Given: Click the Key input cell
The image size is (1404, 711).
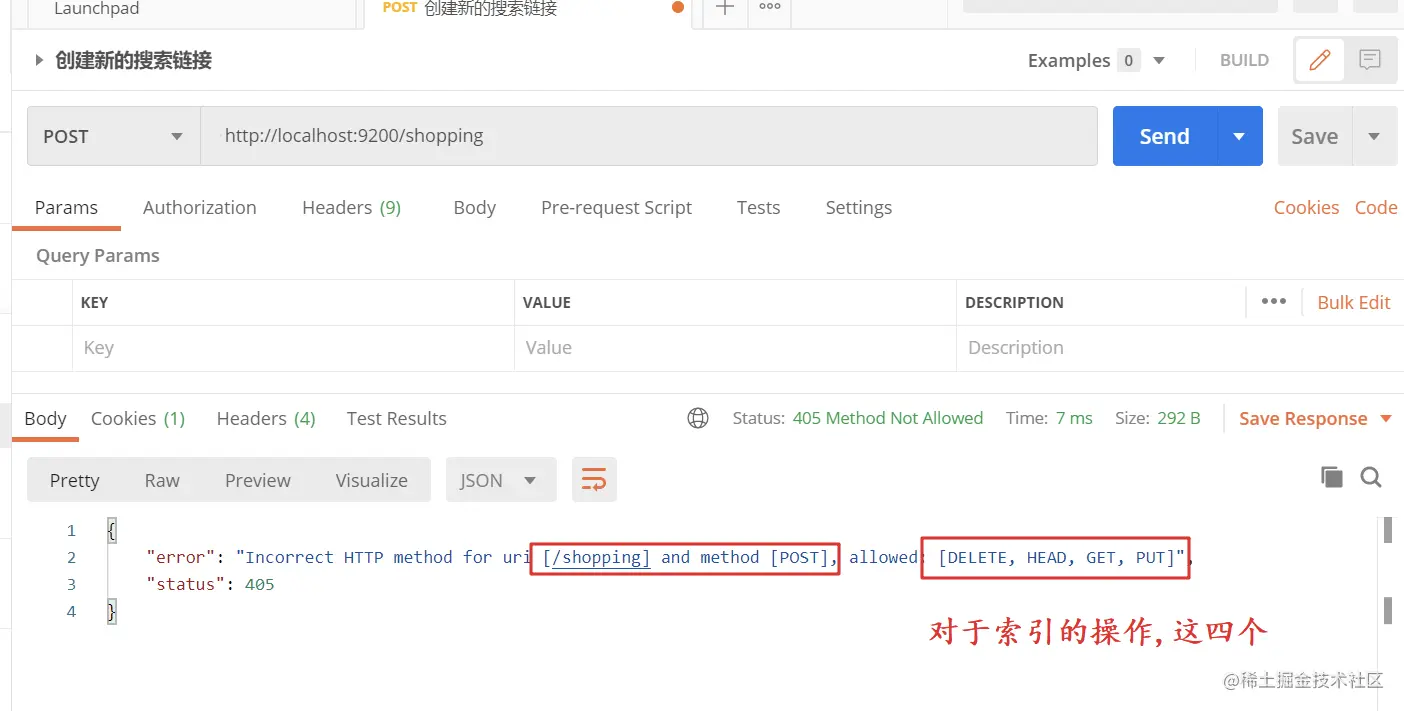Looking at the screenshot, I should (x=293, y=348).
